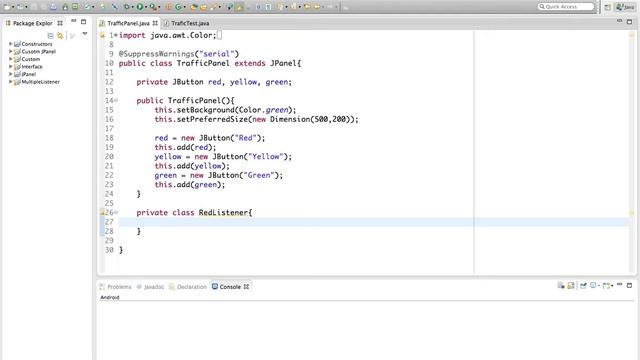Switch to the TraficTest.java editor tab
This screenshot has height=360, width=640.
(x=190, y=23)
